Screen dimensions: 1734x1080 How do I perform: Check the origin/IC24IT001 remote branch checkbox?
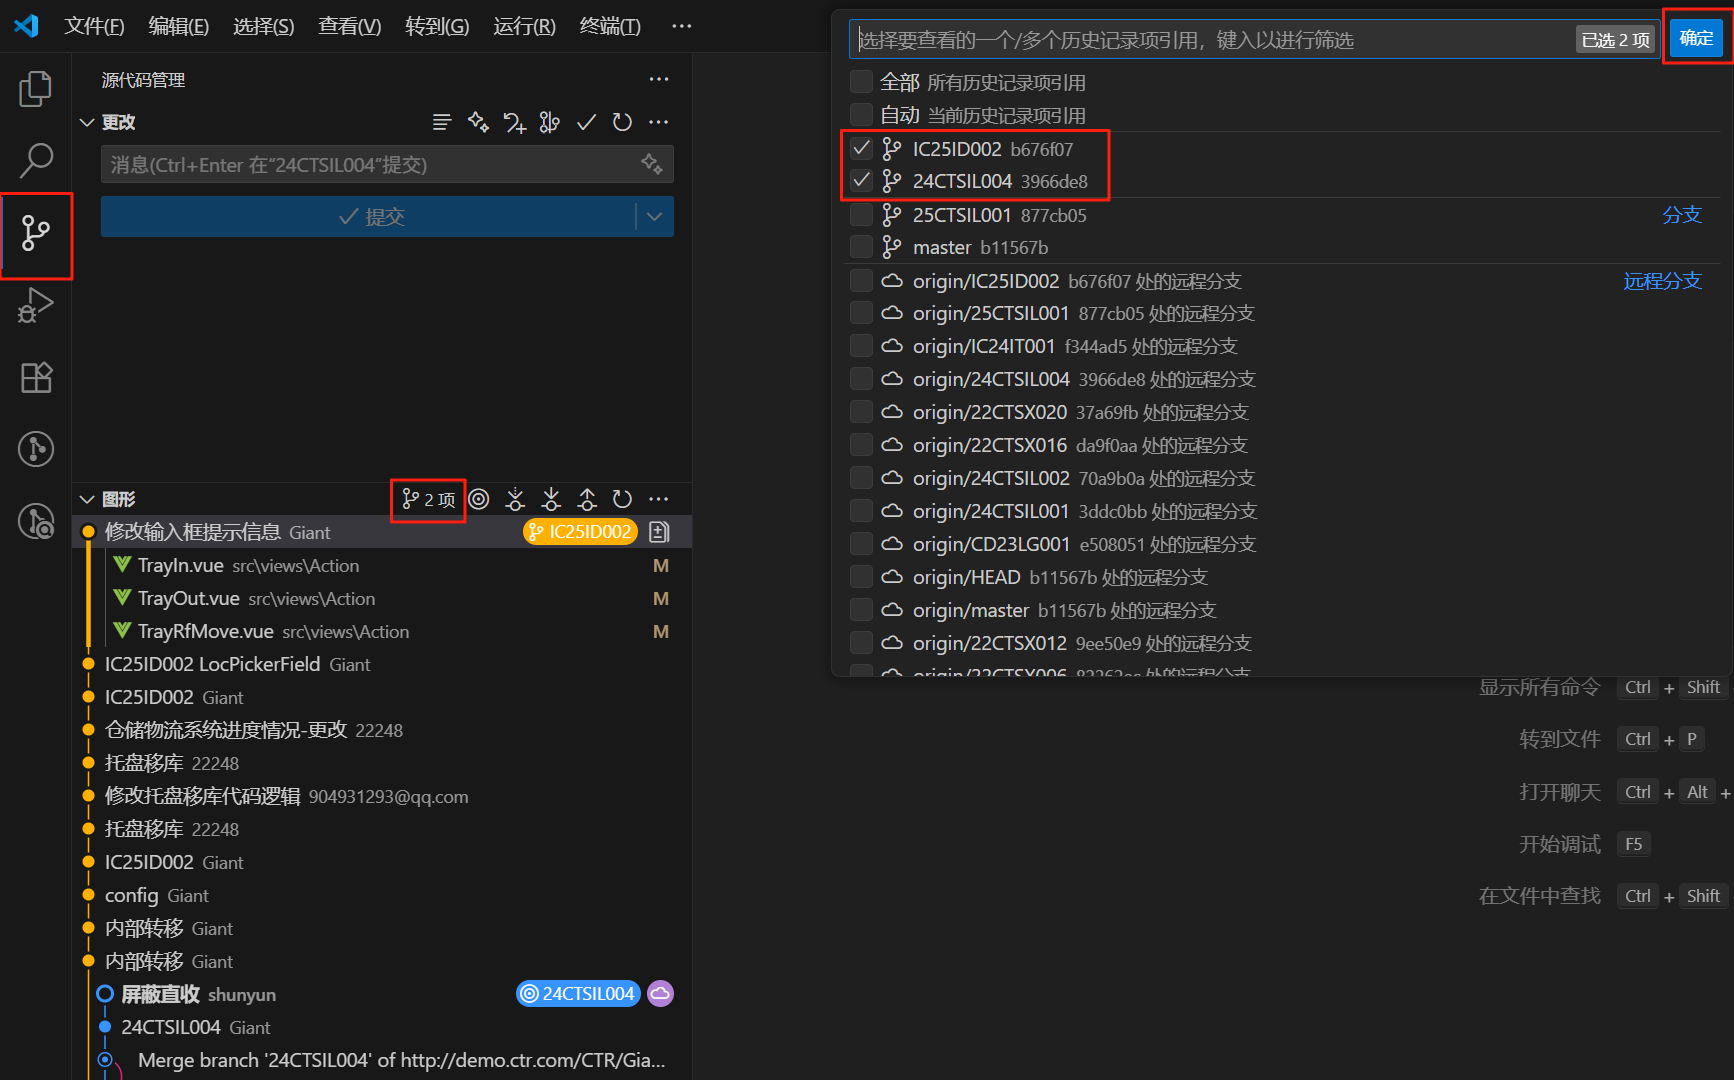[x=861, y=346]
